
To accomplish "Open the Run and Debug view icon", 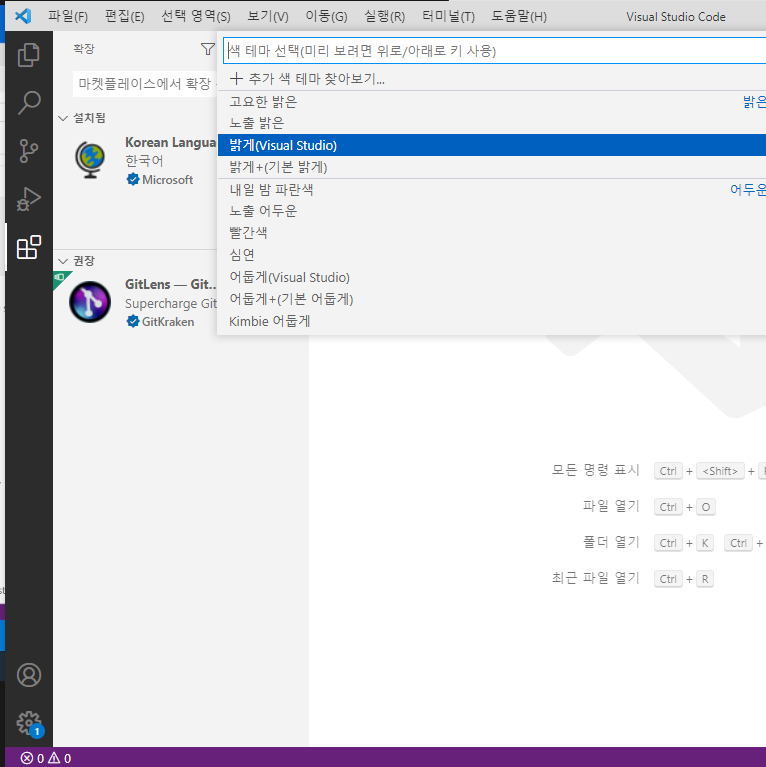I will (29, 199).
